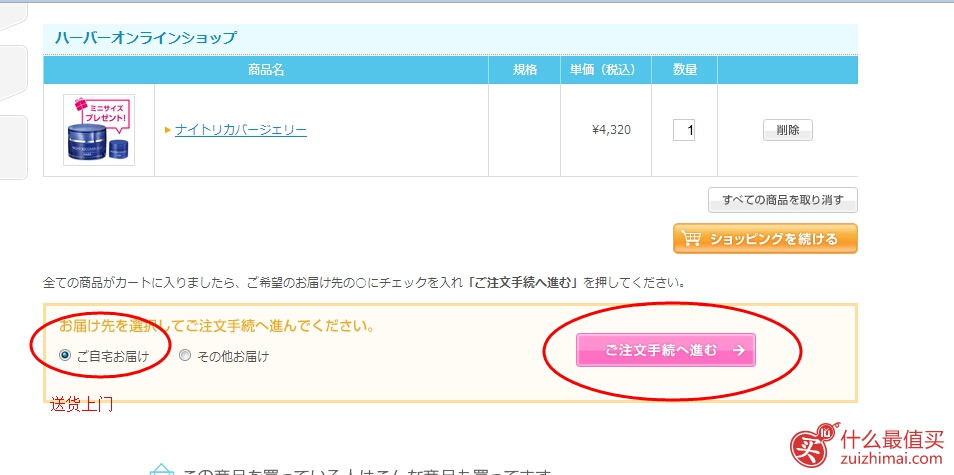Click the orange arrow beside the product name
954x475 pixels.
168,130
